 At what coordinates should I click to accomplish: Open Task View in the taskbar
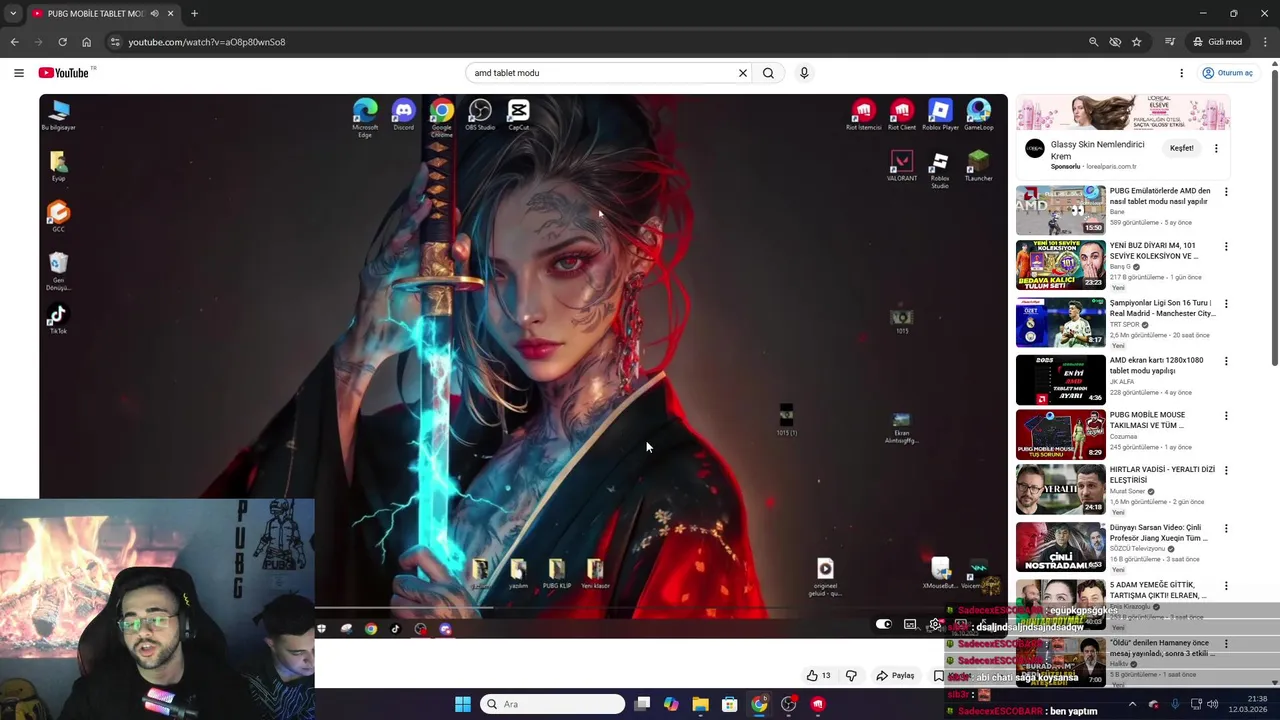(x=642, y=704)
